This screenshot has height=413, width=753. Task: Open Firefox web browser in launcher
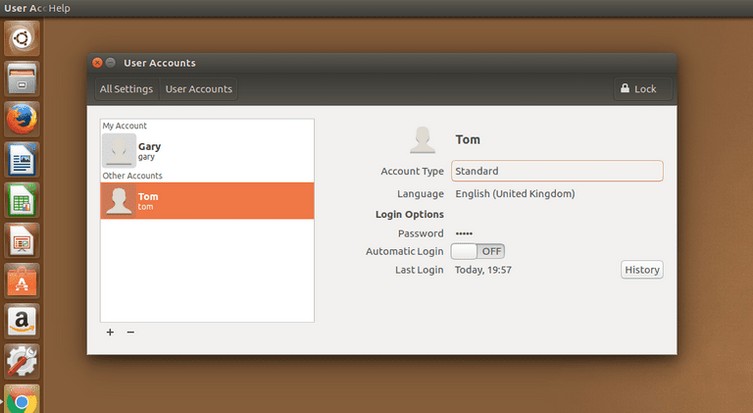(x=22, y=119)
